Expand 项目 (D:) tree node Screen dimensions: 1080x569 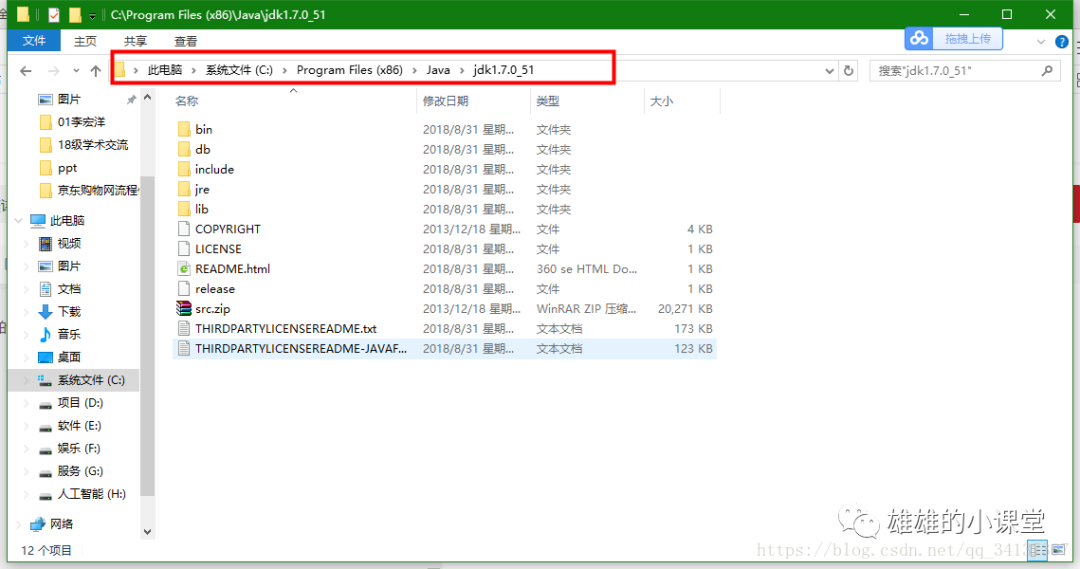27,402
